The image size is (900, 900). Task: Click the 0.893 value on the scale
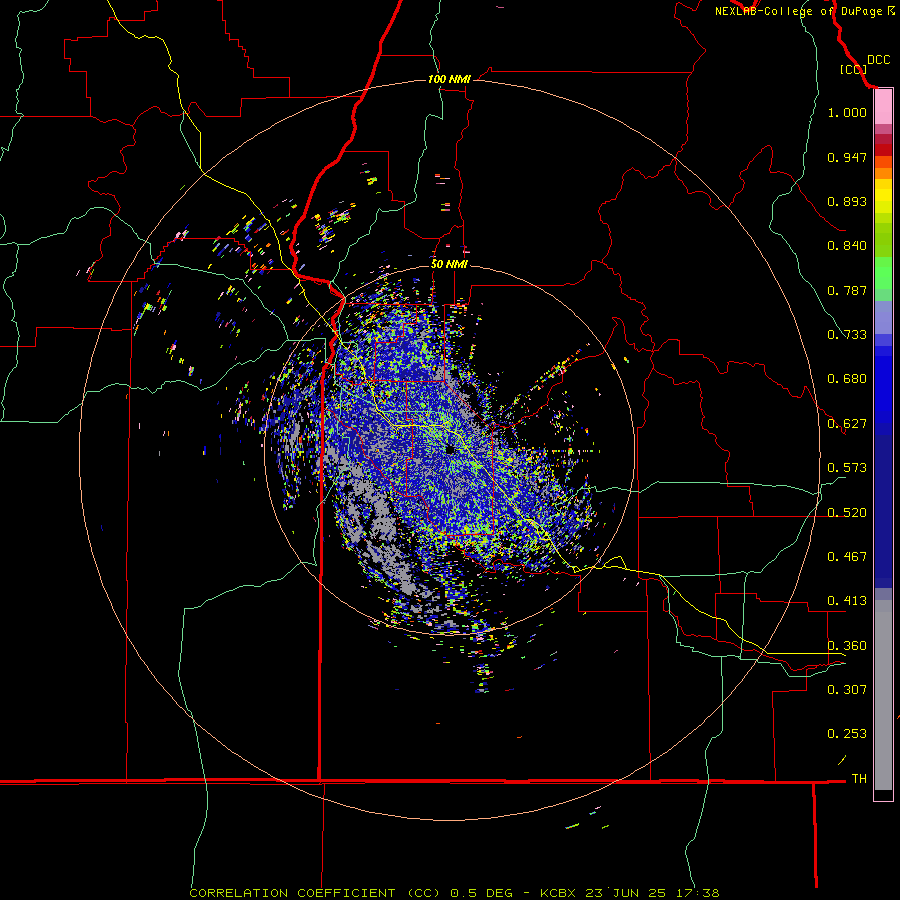[x=847, y=201]
